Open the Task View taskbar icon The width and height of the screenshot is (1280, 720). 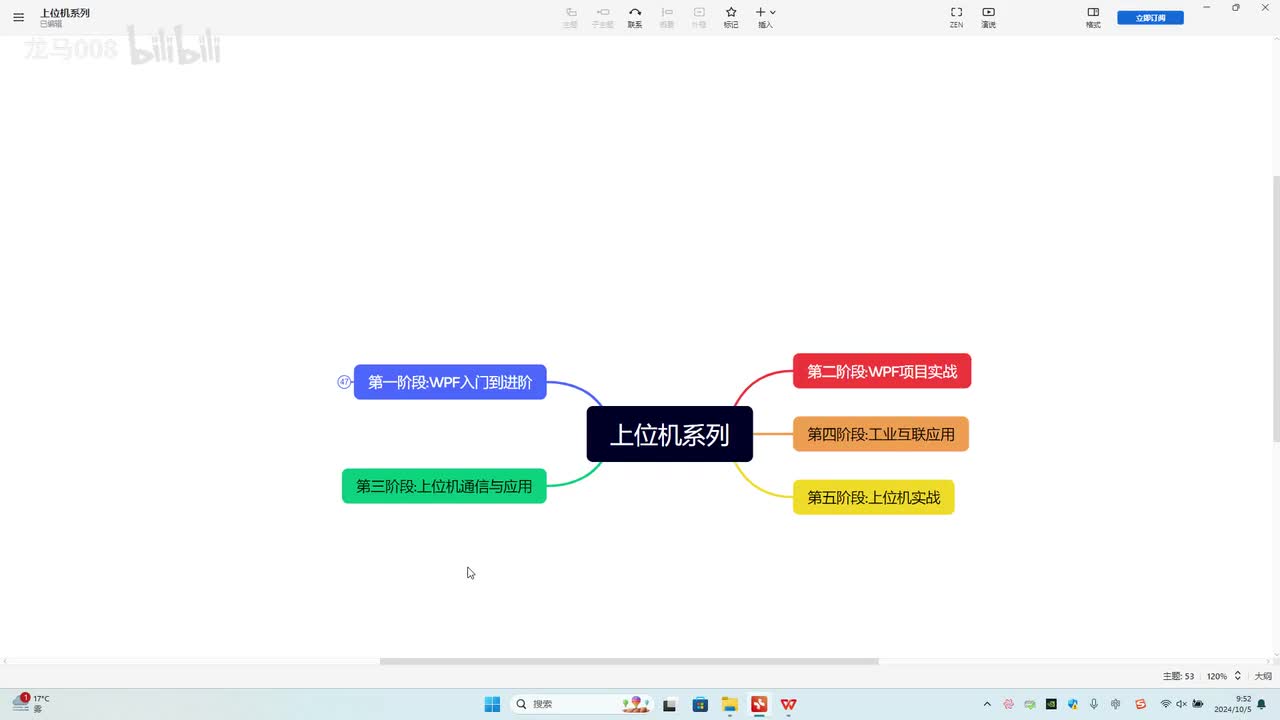coord(670,704)
